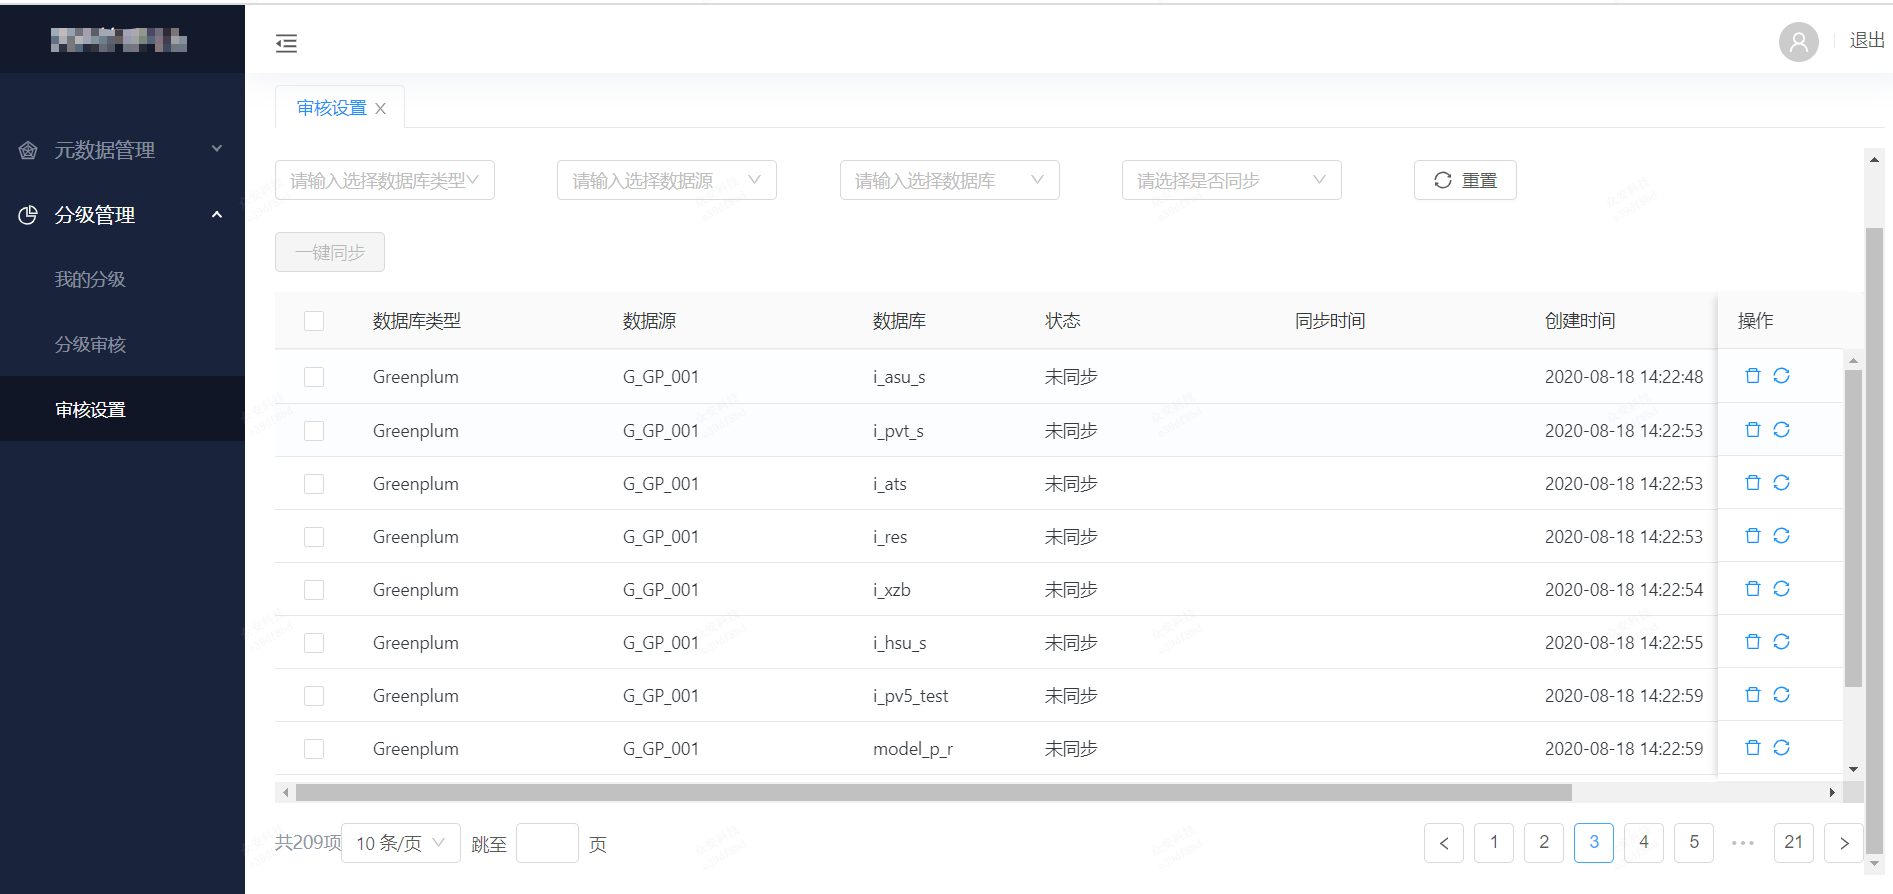The height and width of the screenshot is (894, 1893).
Task: Click the 分级管理 pie chart icon
Action: (28, 215)
